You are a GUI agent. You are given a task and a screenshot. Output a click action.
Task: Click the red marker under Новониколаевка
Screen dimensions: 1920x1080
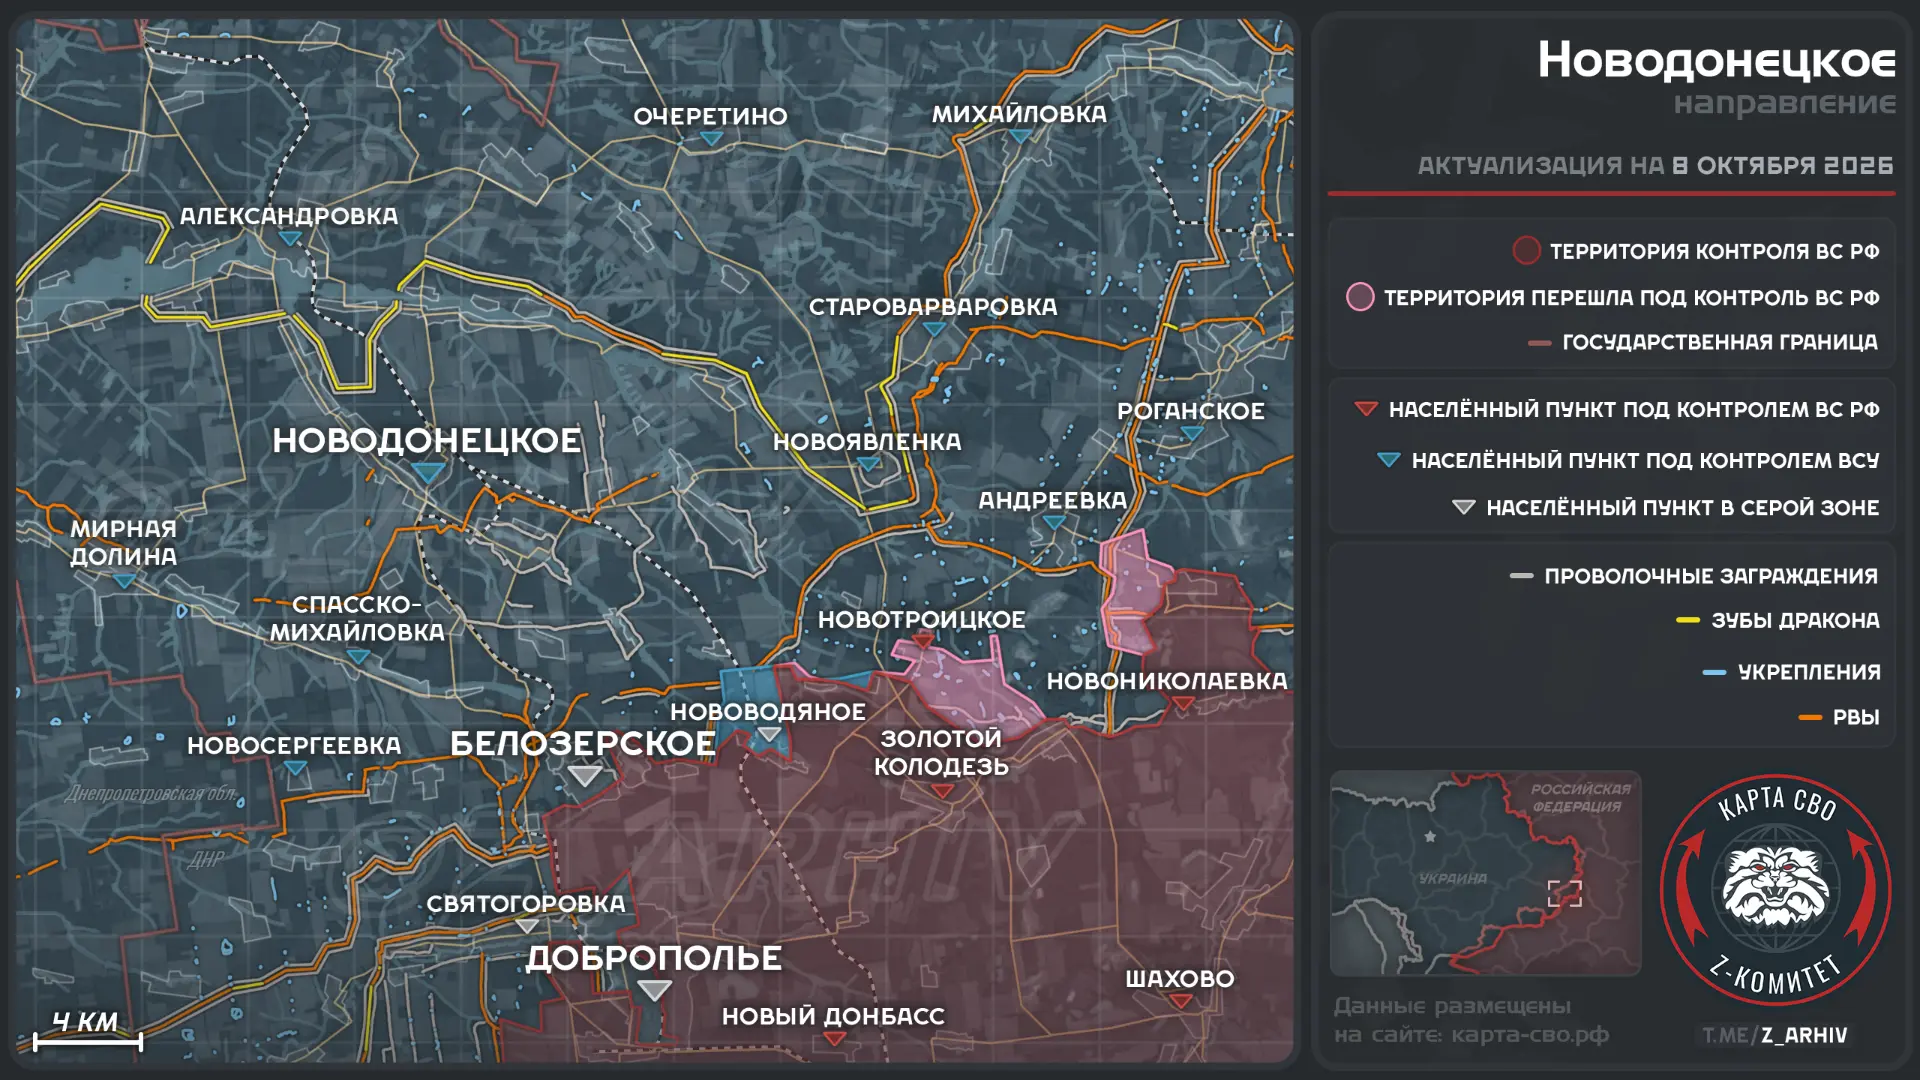1183,703
